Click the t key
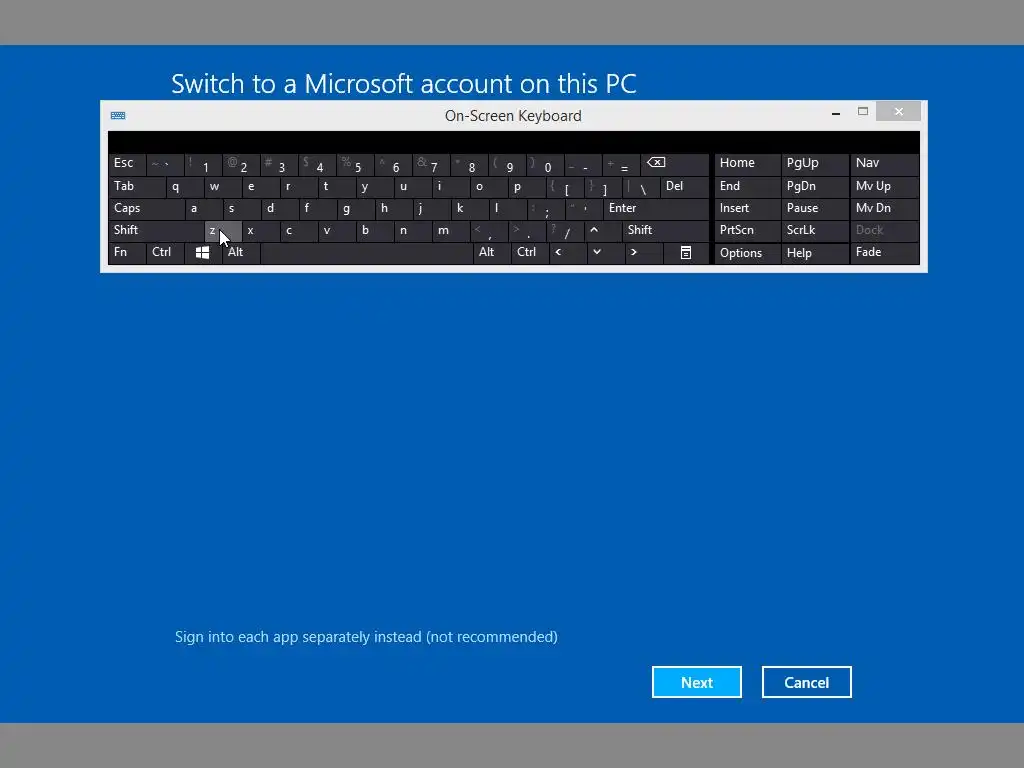This screenshot has width=1024, height=768. pos(336,187)
